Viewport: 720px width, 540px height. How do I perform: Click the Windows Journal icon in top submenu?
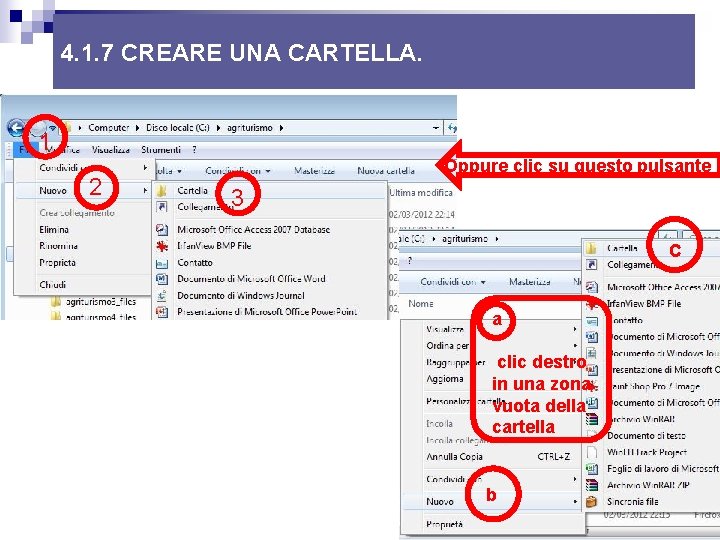click(162, 296)
